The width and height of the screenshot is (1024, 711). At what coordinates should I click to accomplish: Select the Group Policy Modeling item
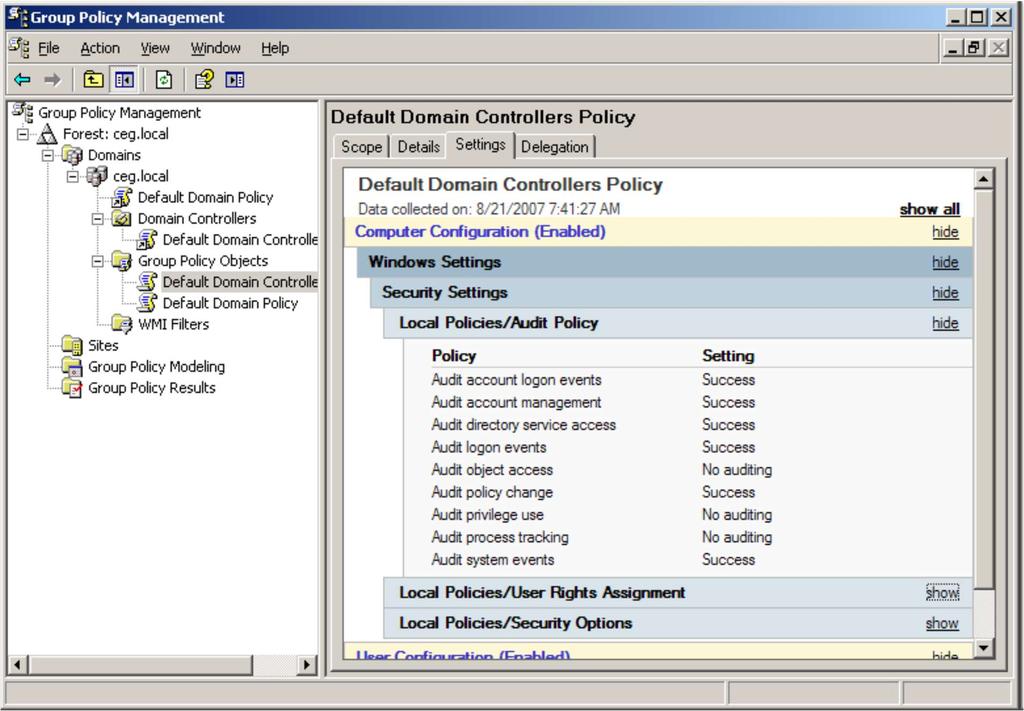(156, 366)
